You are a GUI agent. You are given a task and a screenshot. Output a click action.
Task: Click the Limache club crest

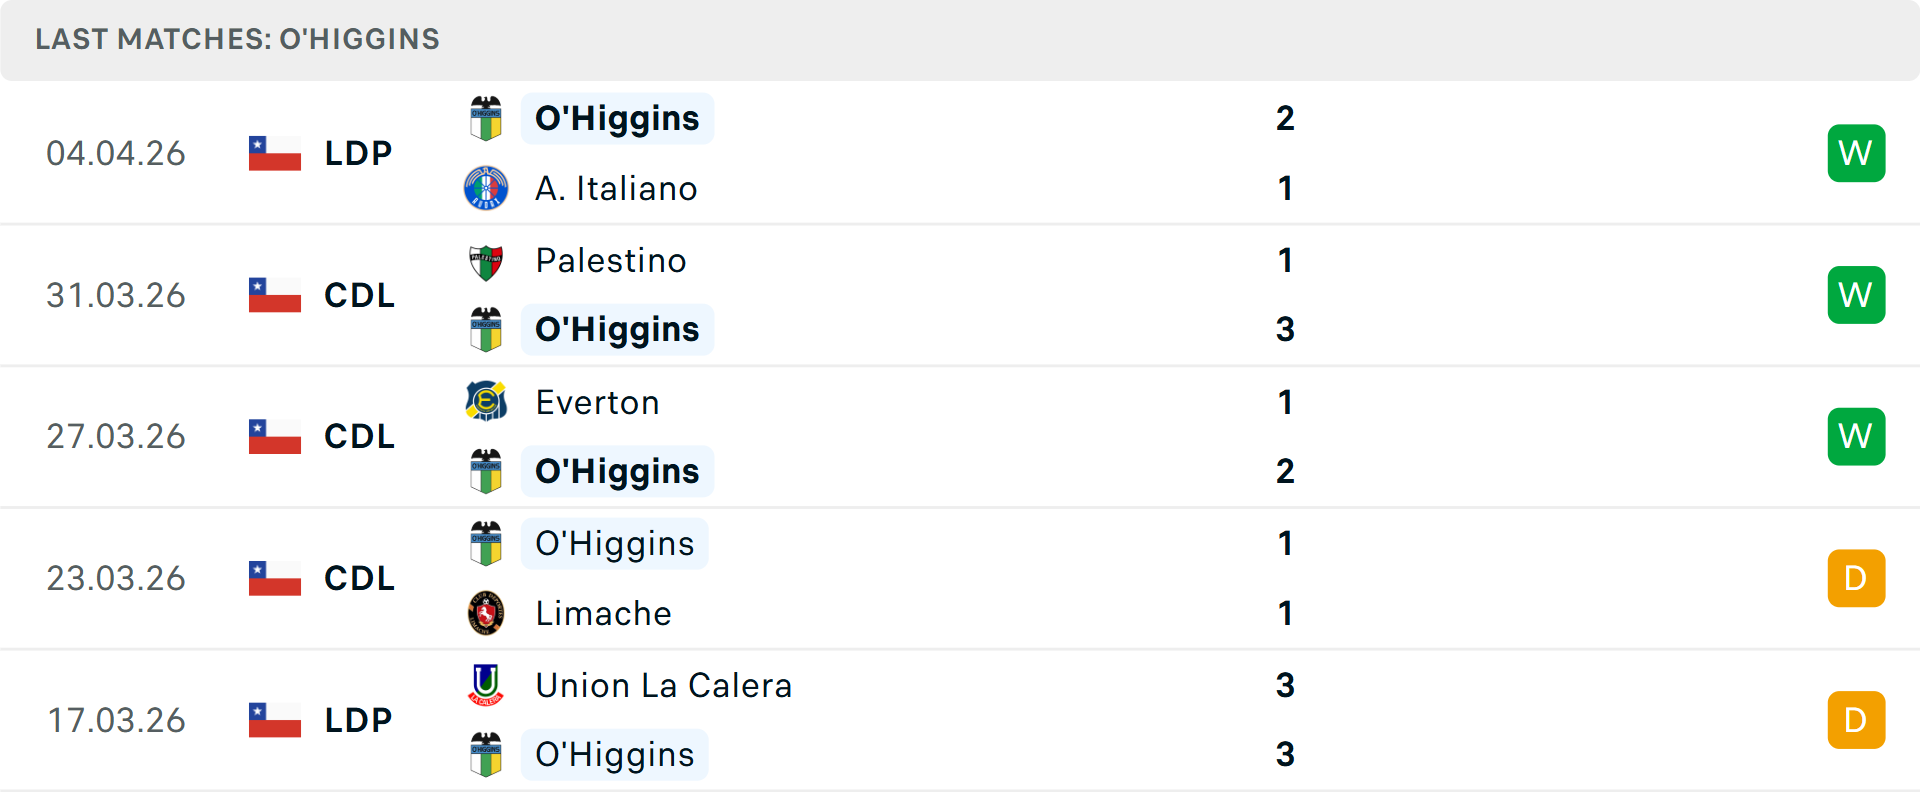pyautogui.click(x=486, y=613)
